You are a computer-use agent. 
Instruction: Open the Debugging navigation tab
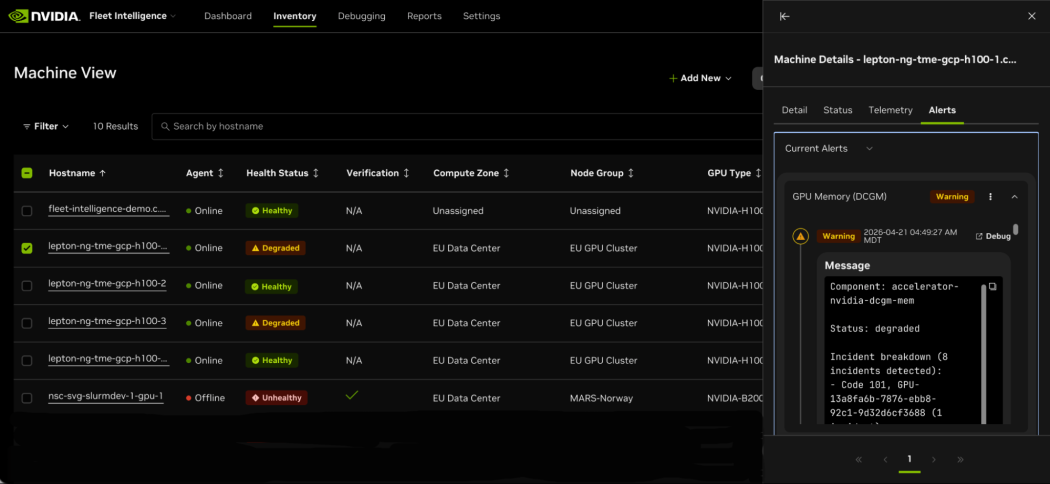pyautogui.click(x=362, y=16)
